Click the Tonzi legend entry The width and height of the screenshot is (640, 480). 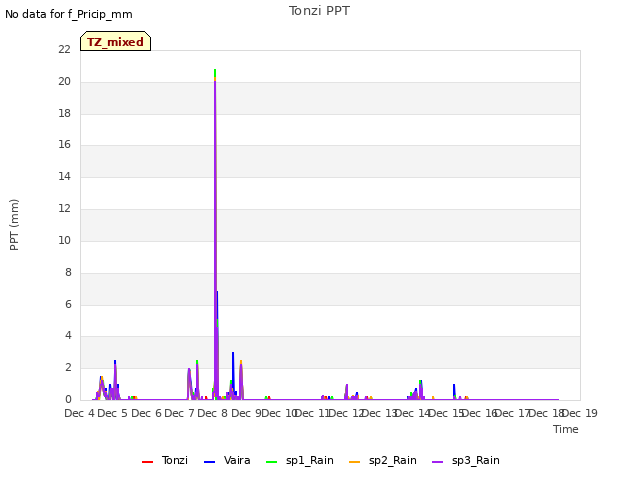point(165,460)
